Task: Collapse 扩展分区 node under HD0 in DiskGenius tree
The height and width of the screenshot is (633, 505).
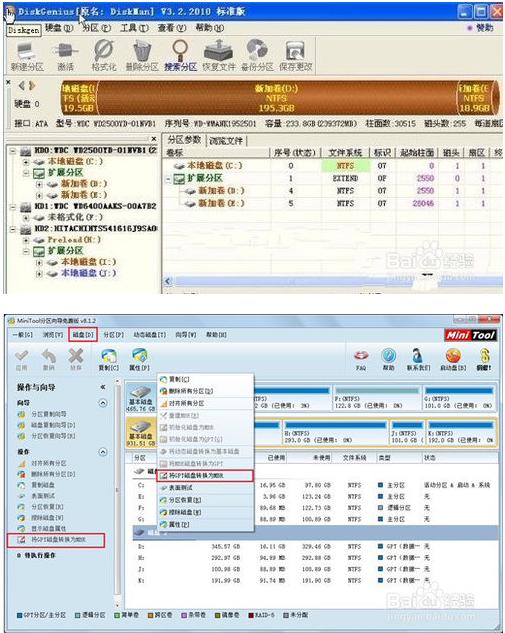Action: [x=26, y=173]
